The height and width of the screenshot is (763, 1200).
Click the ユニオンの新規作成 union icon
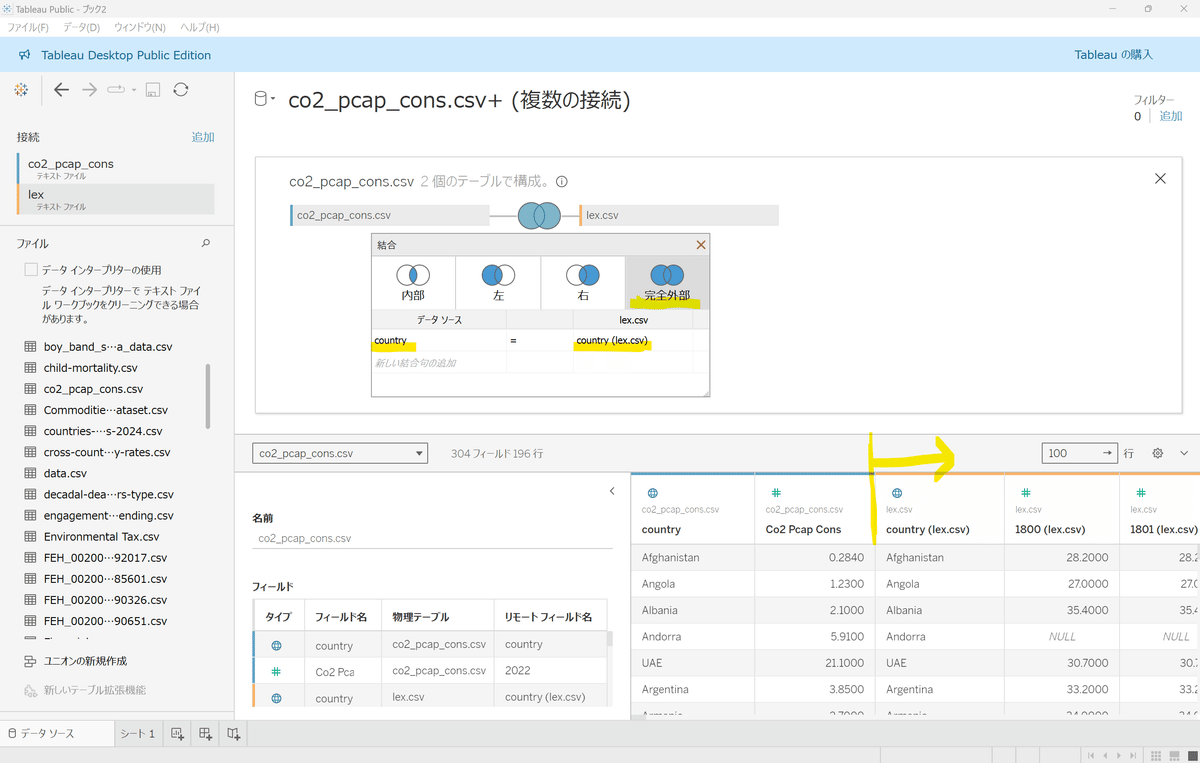30,661
